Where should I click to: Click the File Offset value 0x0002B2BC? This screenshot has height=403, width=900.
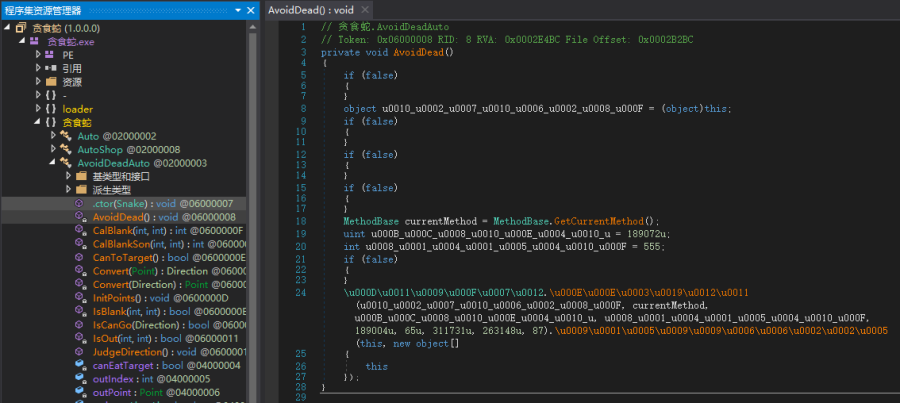click(x=664, y=40)
